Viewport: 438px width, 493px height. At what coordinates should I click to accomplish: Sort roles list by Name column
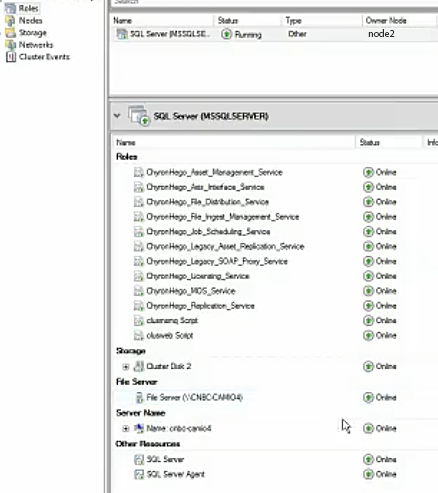point(163,21)
